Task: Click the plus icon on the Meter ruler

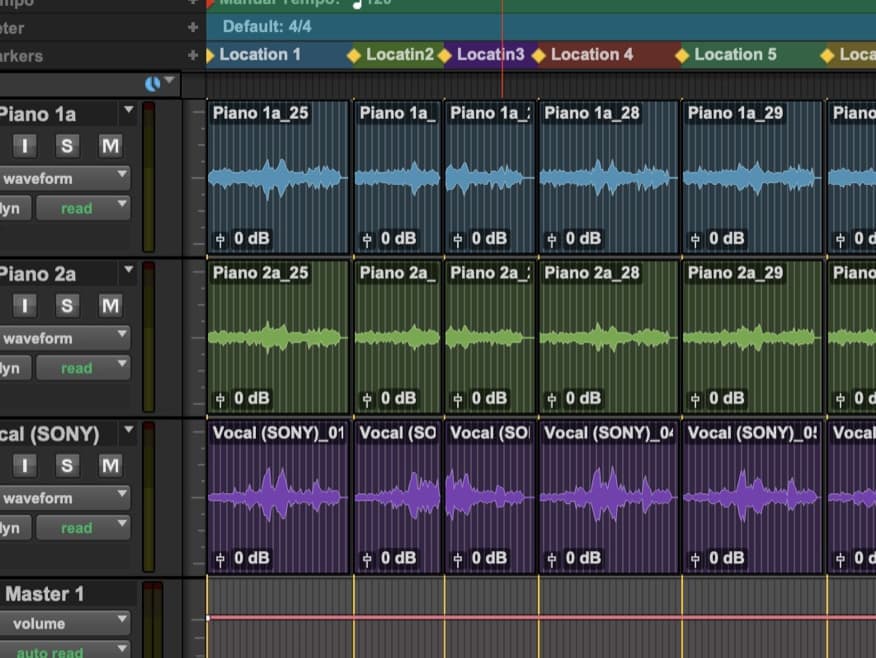Action: click(x=193, y=27)
